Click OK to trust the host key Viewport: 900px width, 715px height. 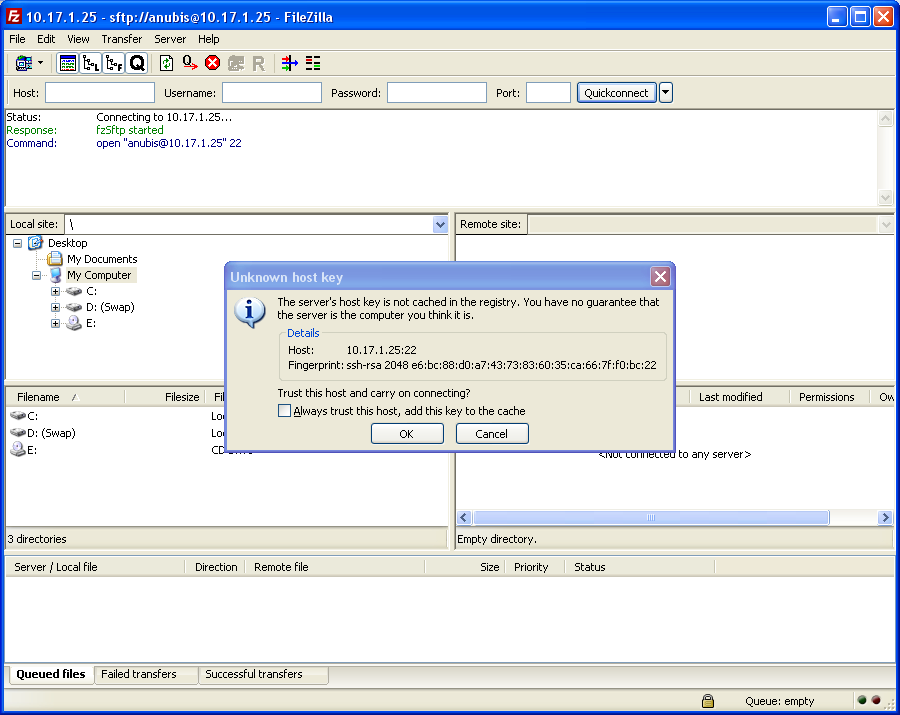(407, 434)
